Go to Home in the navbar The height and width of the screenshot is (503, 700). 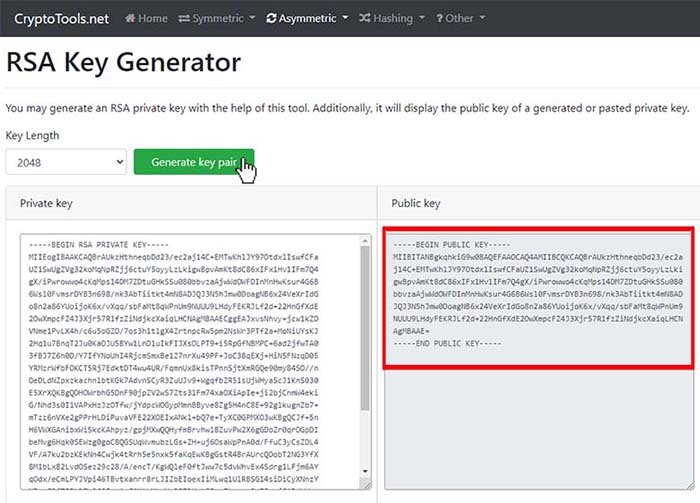tap(146, 18)
